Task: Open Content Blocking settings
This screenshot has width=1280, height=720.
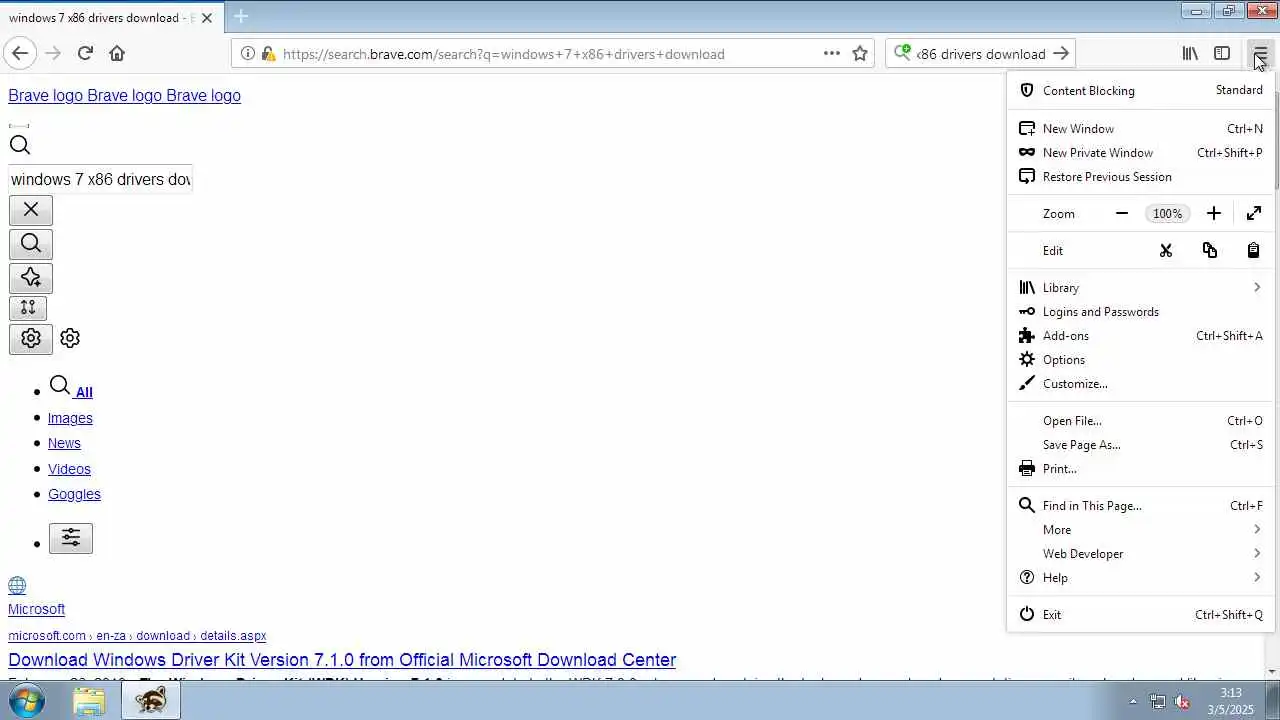Action: point(1140,90)
